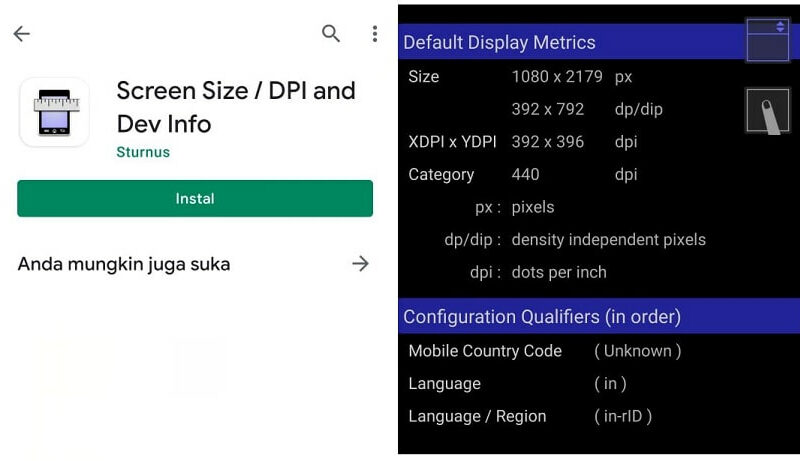Select 'Anda mungkin juga suka' heading

[x=124, y=264]
